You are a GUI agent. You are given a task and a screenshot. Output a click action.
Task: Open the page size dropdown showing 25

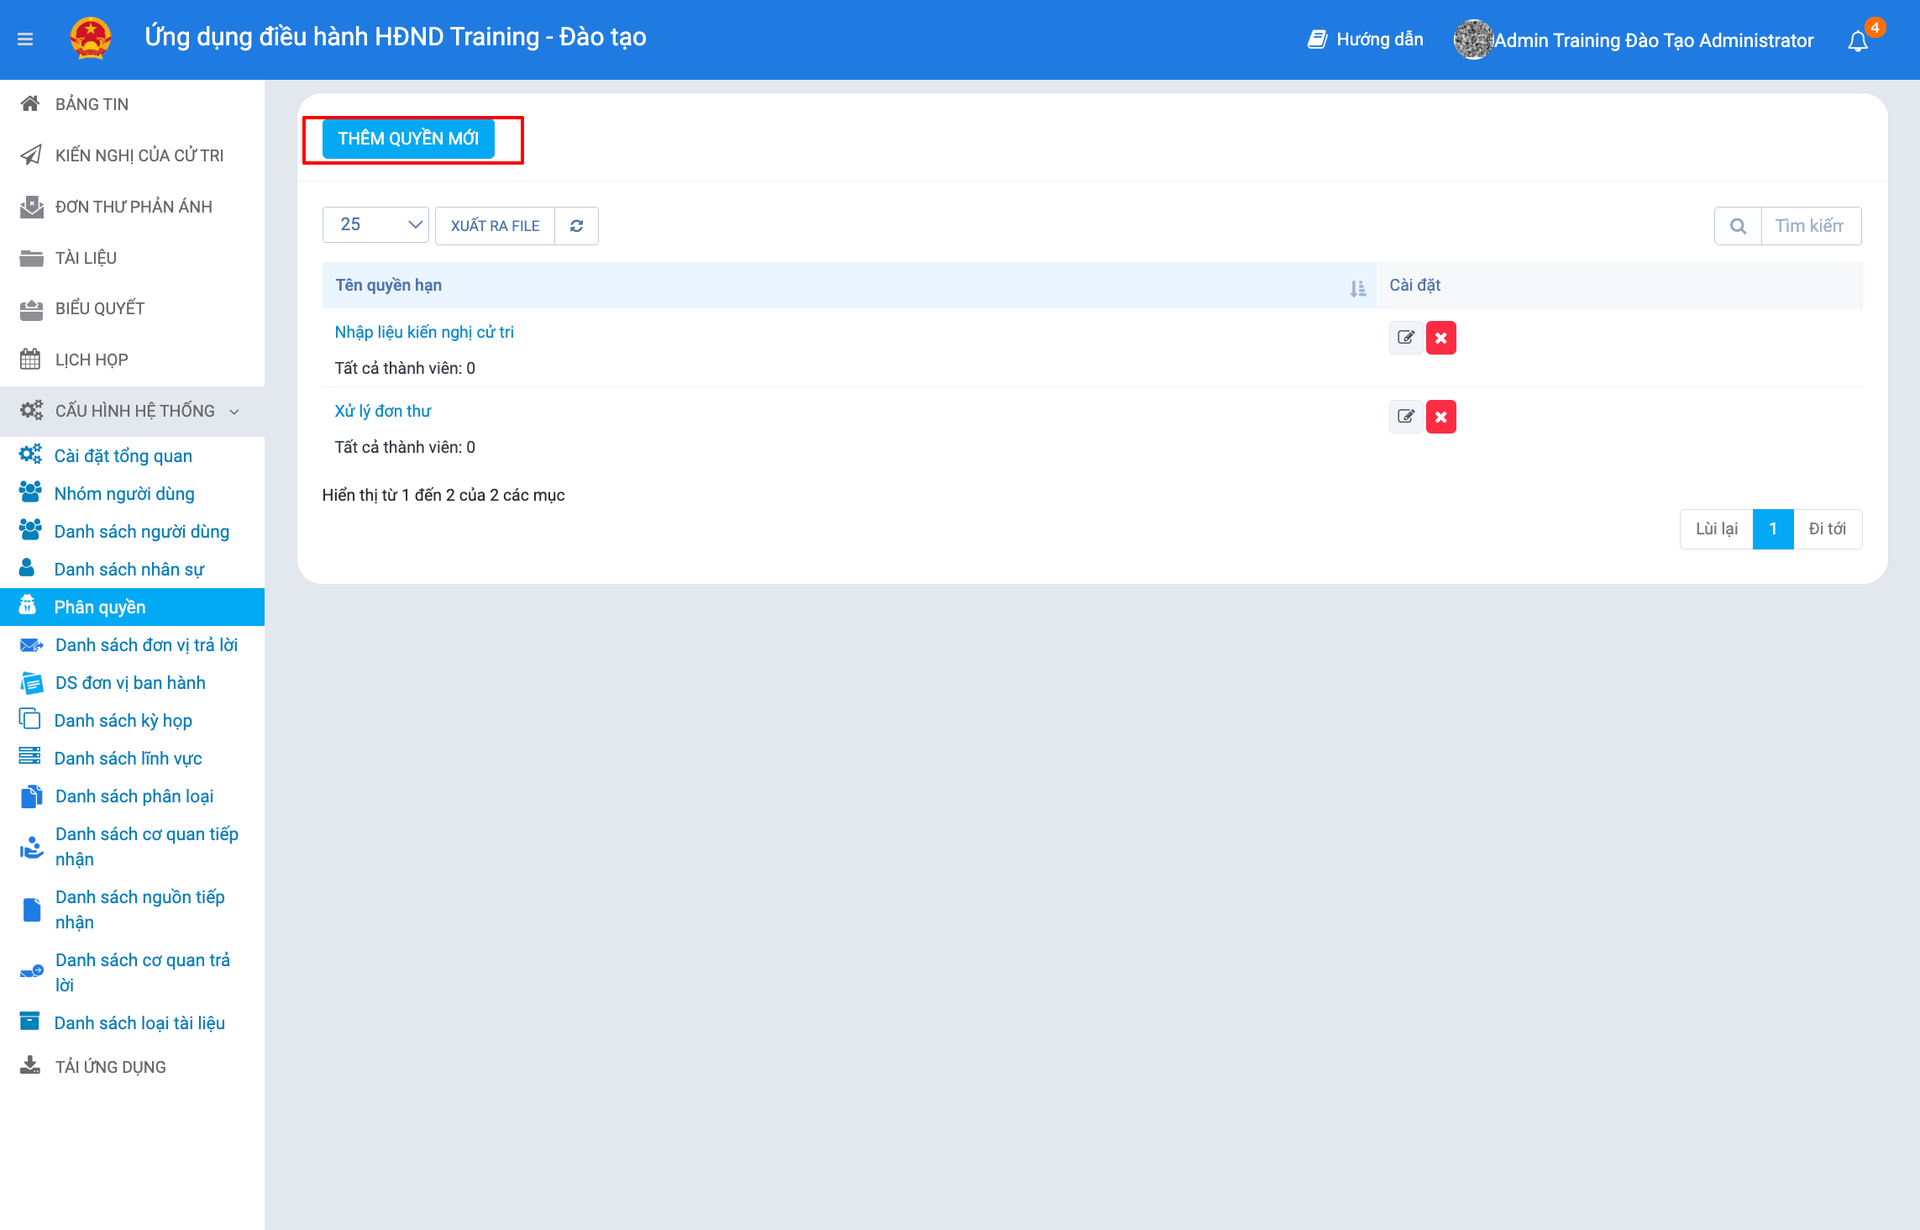[x=375, y=225]
